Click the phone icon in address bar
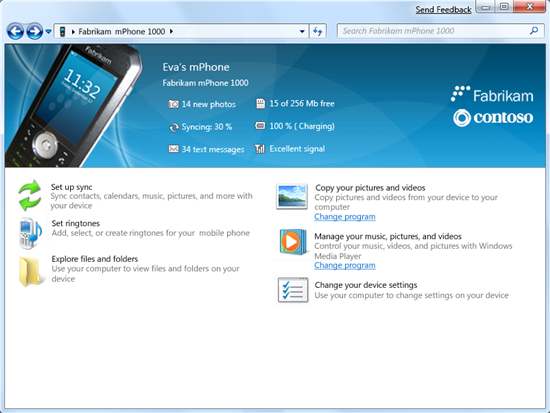This screenshot has width=550, height=413. pos(62,32)
